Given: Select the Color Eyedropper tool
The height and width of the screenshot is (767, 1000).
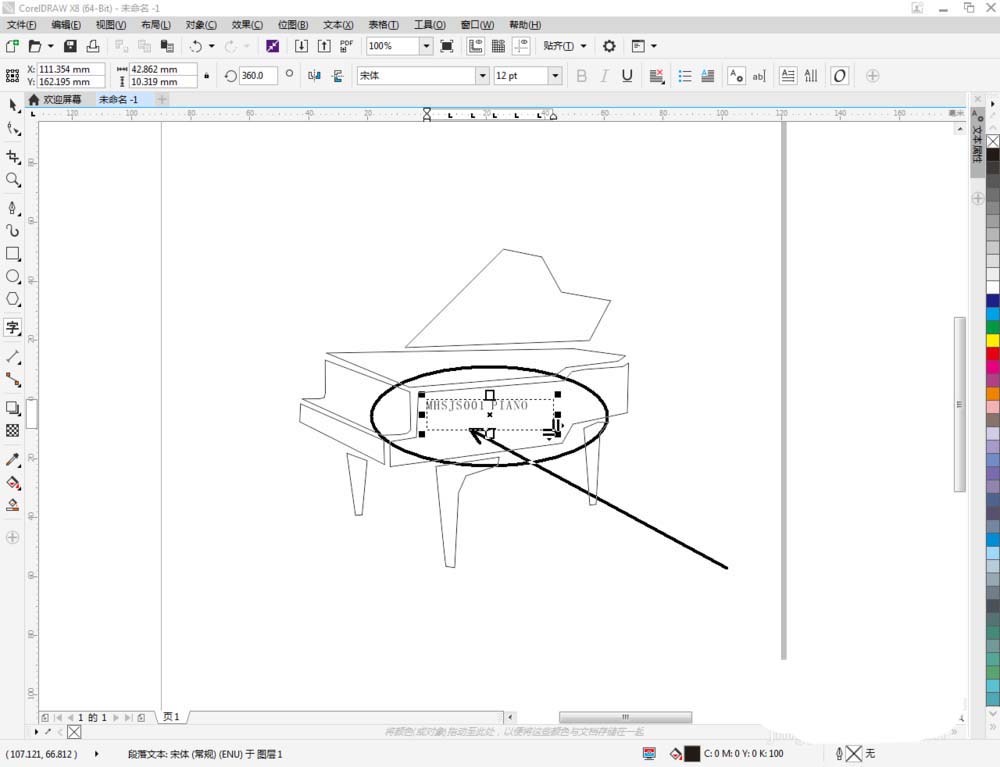Looking at the screenshot, I should [x=13, y=460].
